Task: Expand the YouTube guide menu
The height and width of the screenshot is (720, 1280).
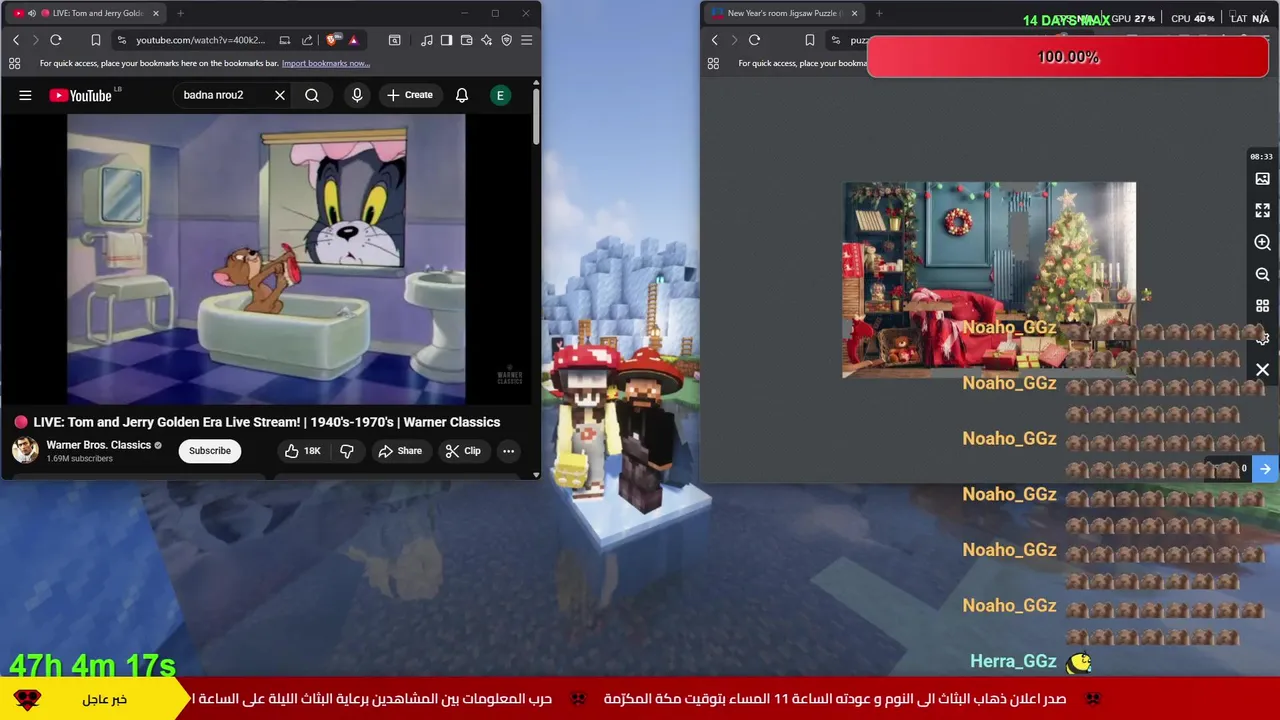Action: tap(25, 95)
